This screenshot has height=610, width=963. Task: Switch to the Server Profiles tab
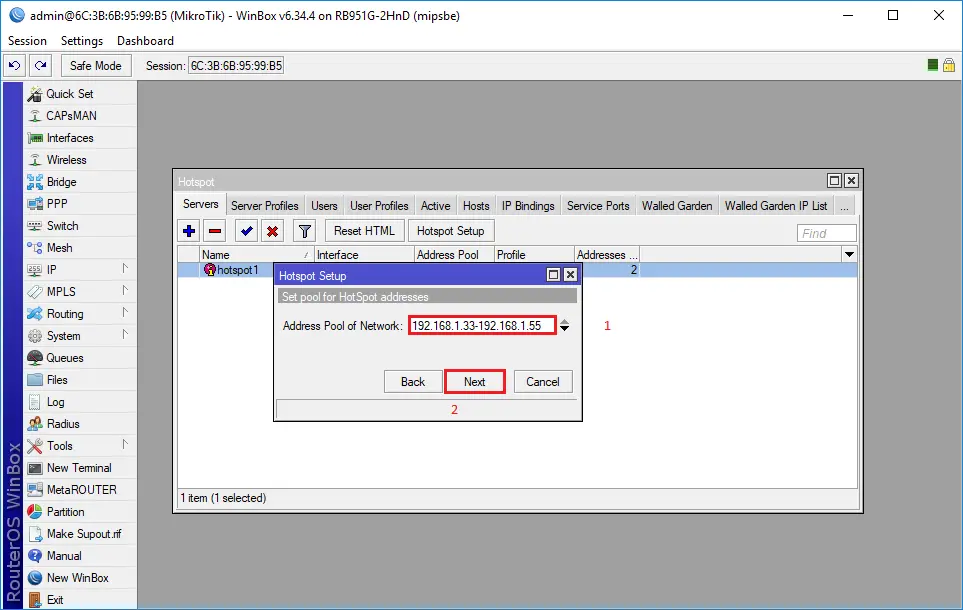265,206
